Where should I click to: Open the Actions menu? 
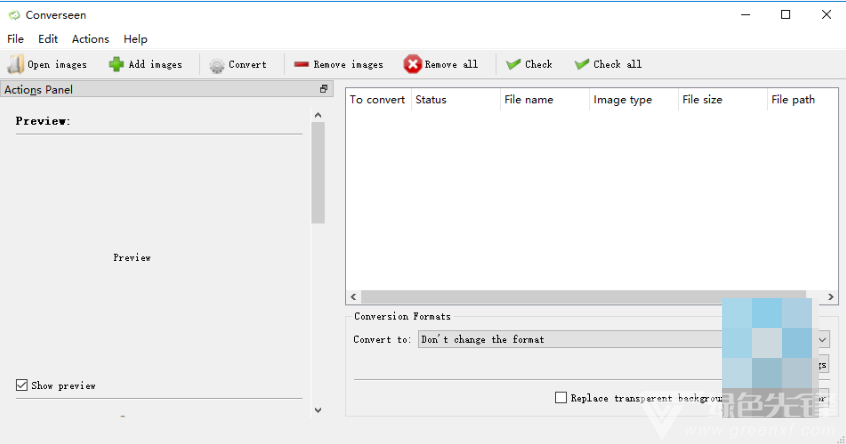(x=91, y=39)
